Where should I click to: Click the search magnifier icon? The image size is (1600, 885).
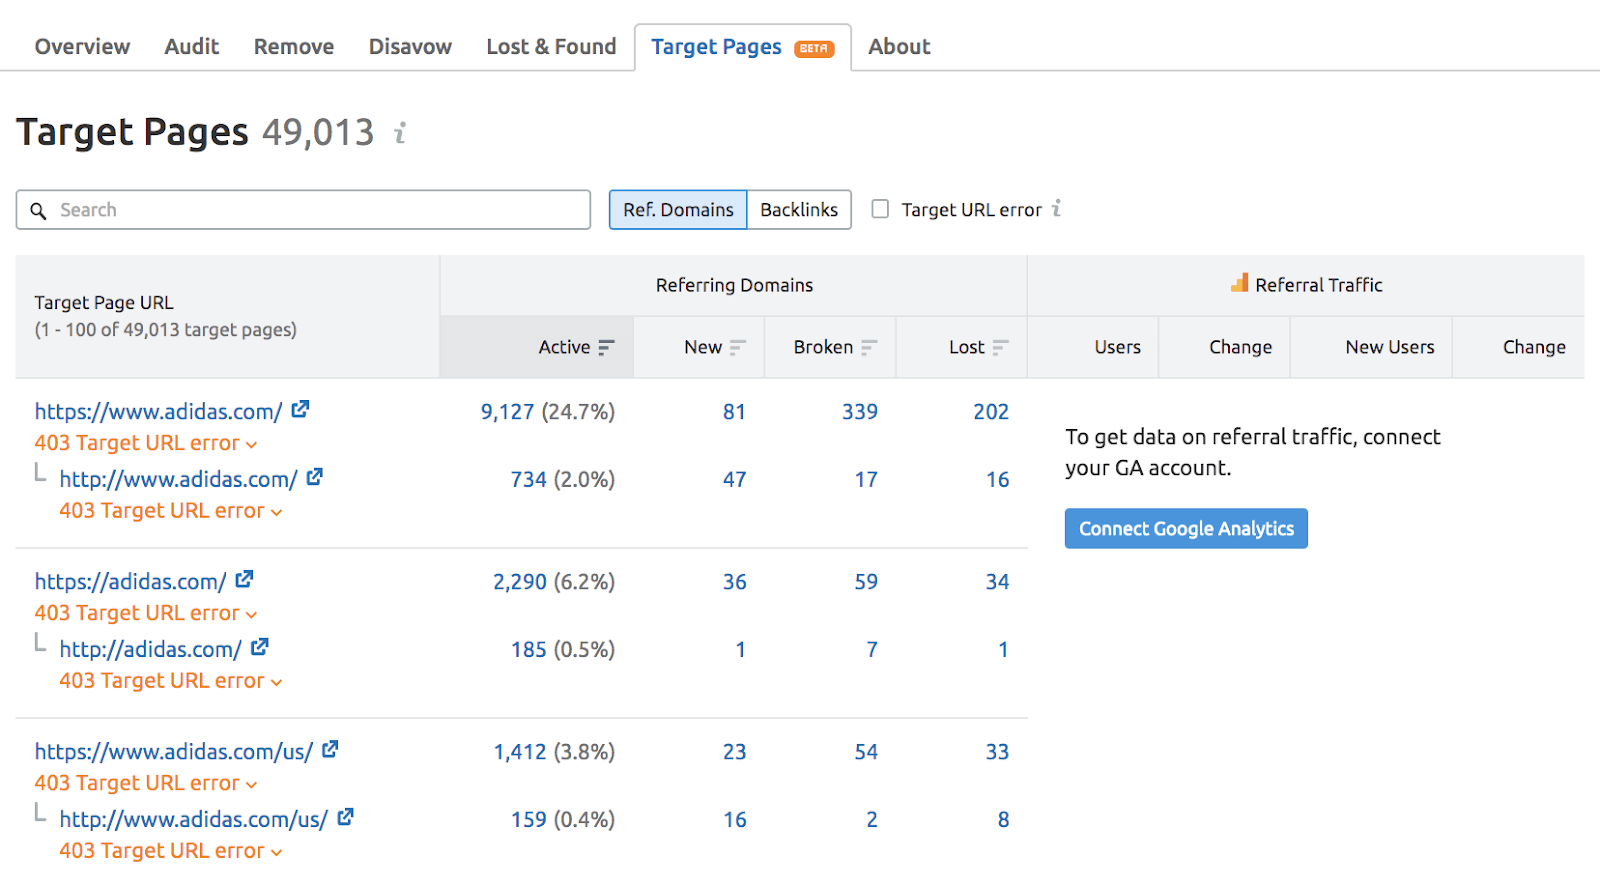(x=38, y=211)
